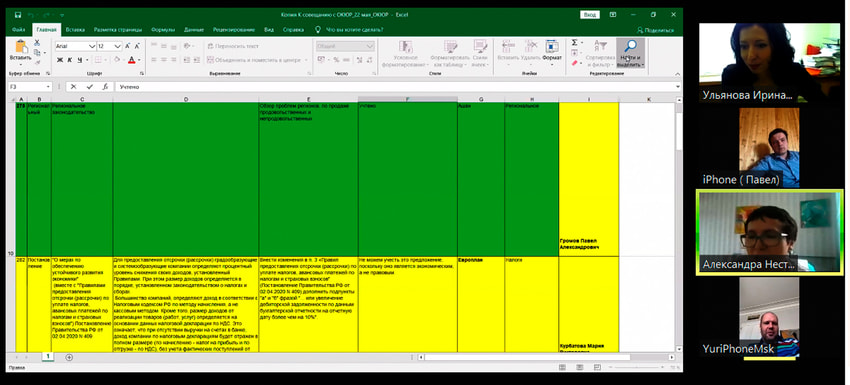Click the Insert Function fx icon
The image size is (850, 385).
105,87
